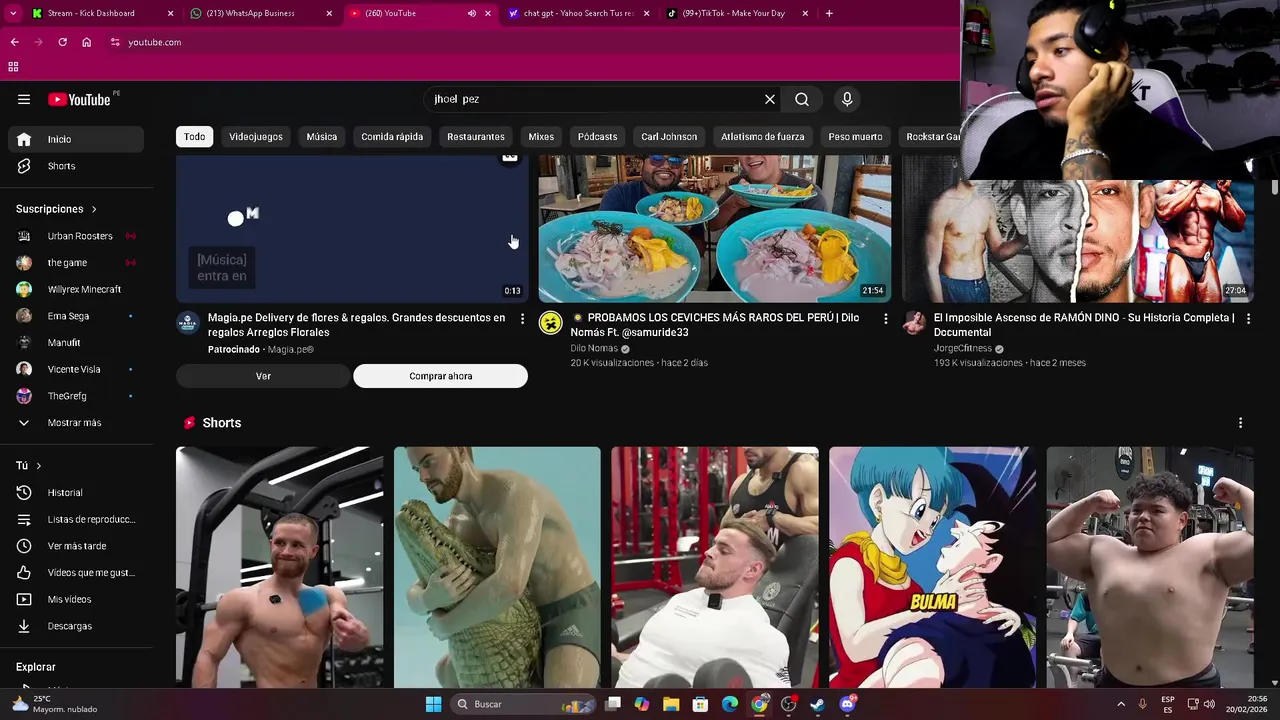Screen dimensions: 1280x720
Task: Open the crocodile Short thumbnail
Action: tap(497, 567)
